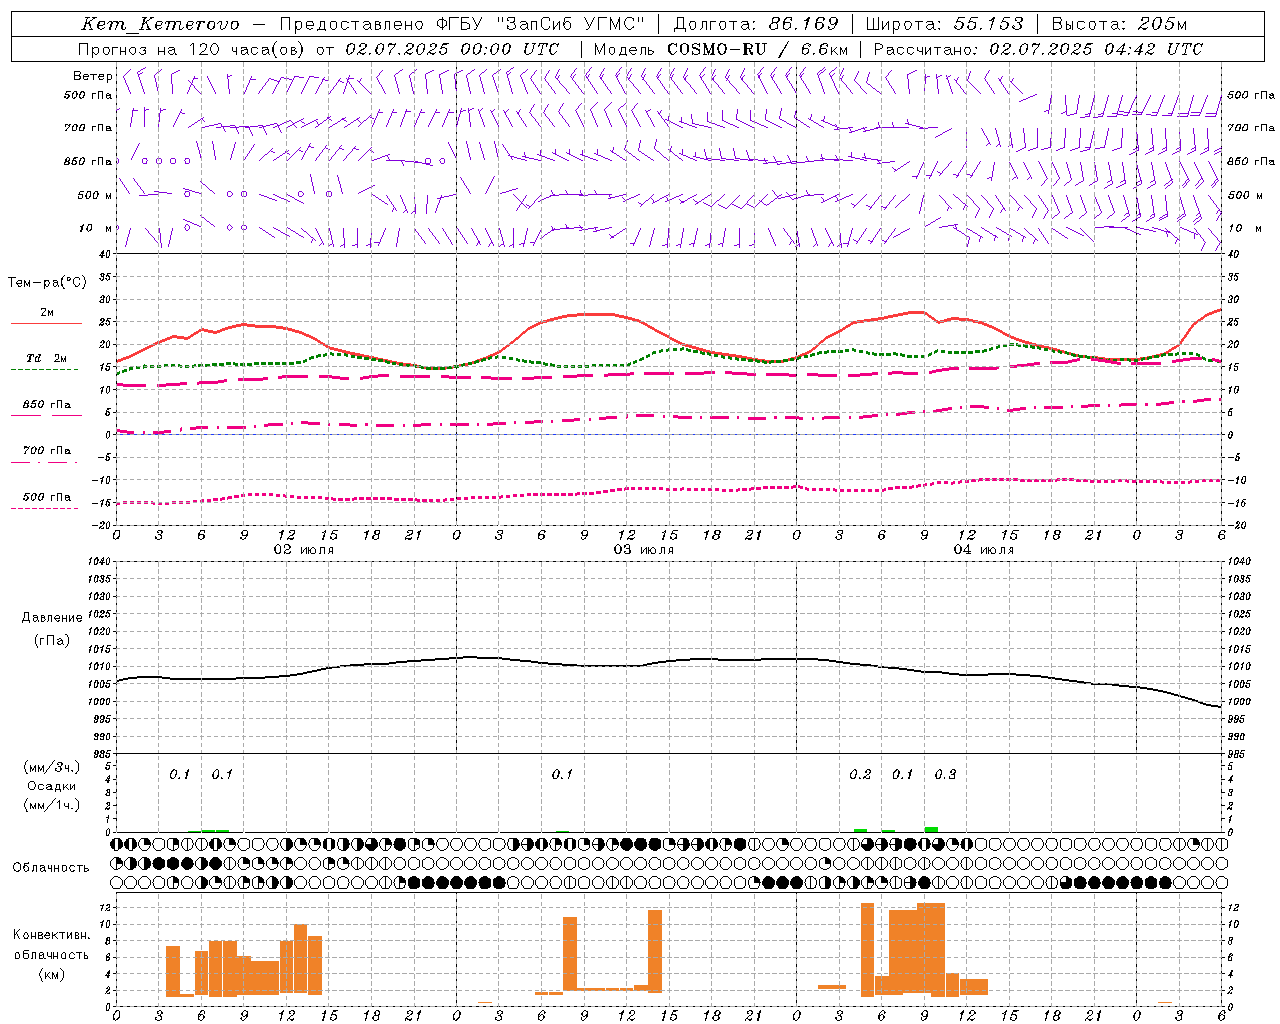This screenshot has width=1280, height=1024.
Task: Click the Модель COSMO-RU / 6.6км text
Action: coord(721,49)
